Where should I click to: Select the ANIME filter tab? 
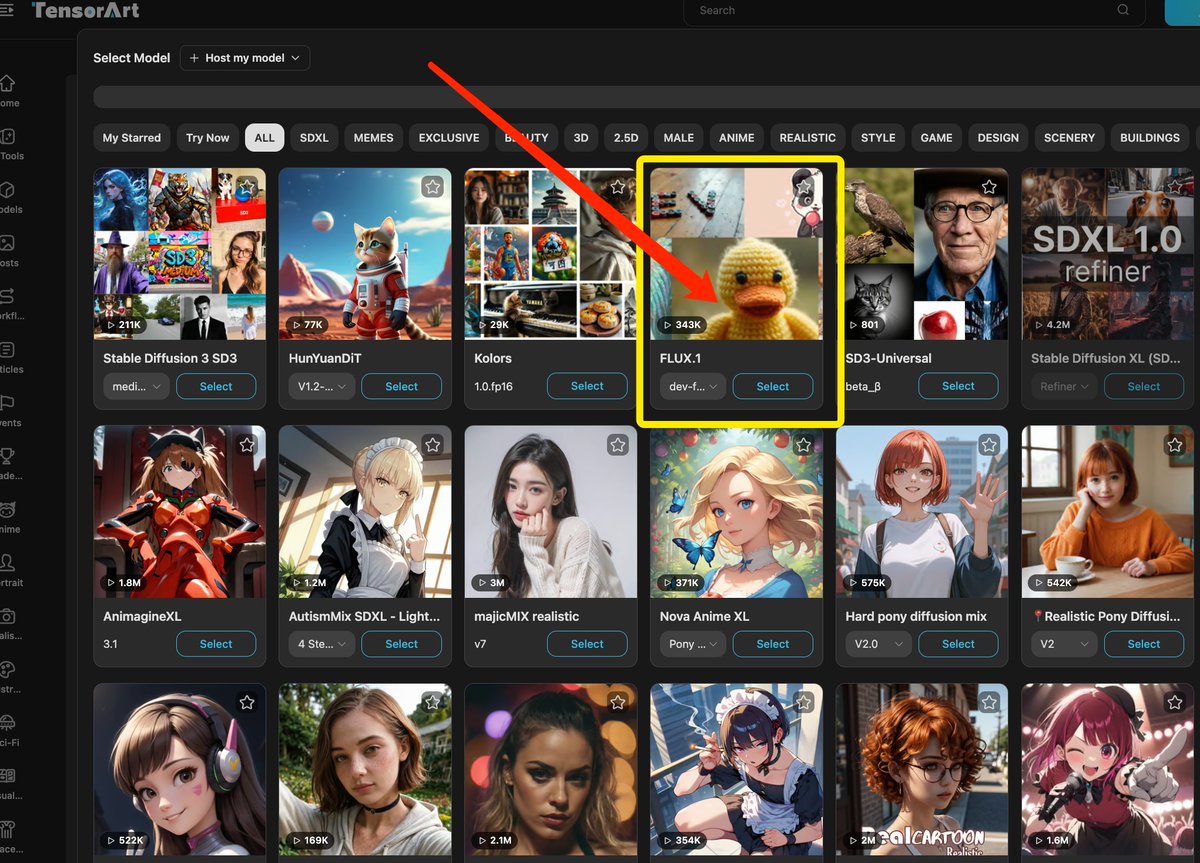(x=737, y=138)
